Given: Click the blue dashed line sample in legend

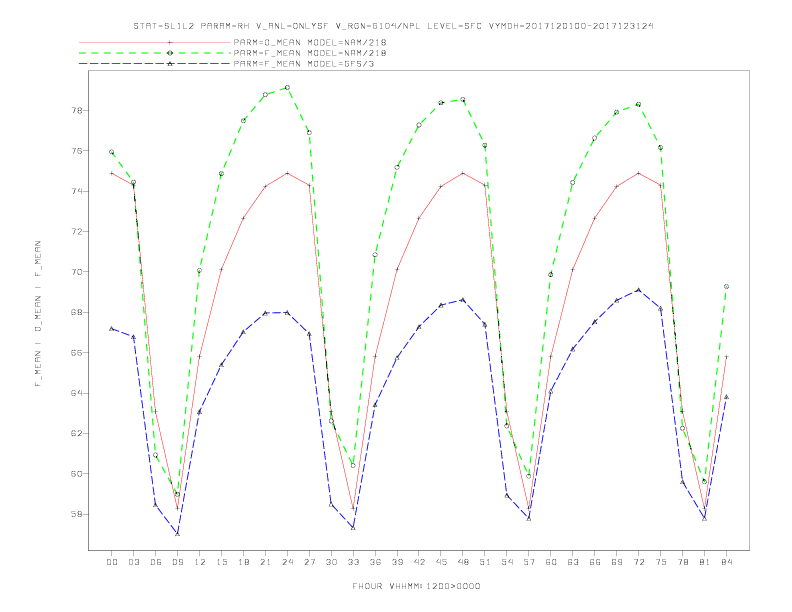Looking at the screenshot, I should click(155, 64).
